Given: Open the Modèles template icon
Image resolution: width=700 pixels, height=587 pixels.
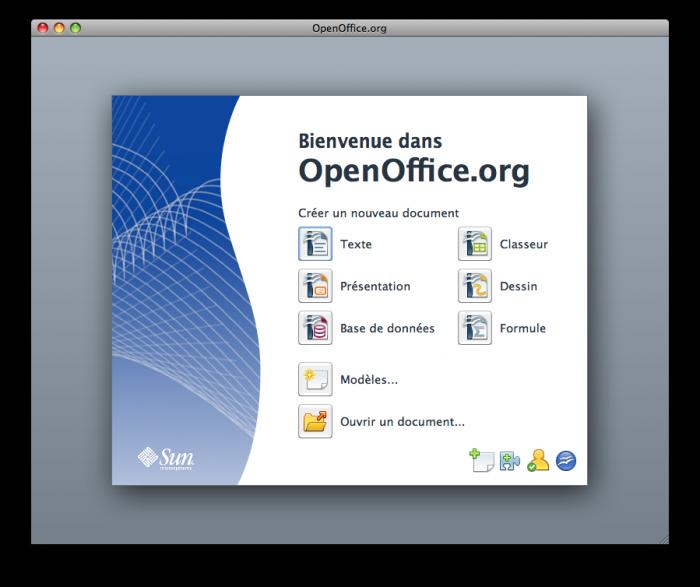Looking at the screenshot, I should 315,379.
